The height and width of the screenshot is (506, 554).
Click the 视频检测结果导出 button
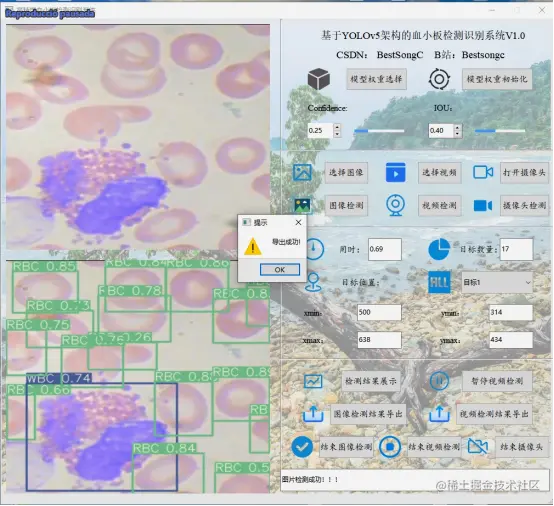[x=494, y=414]
